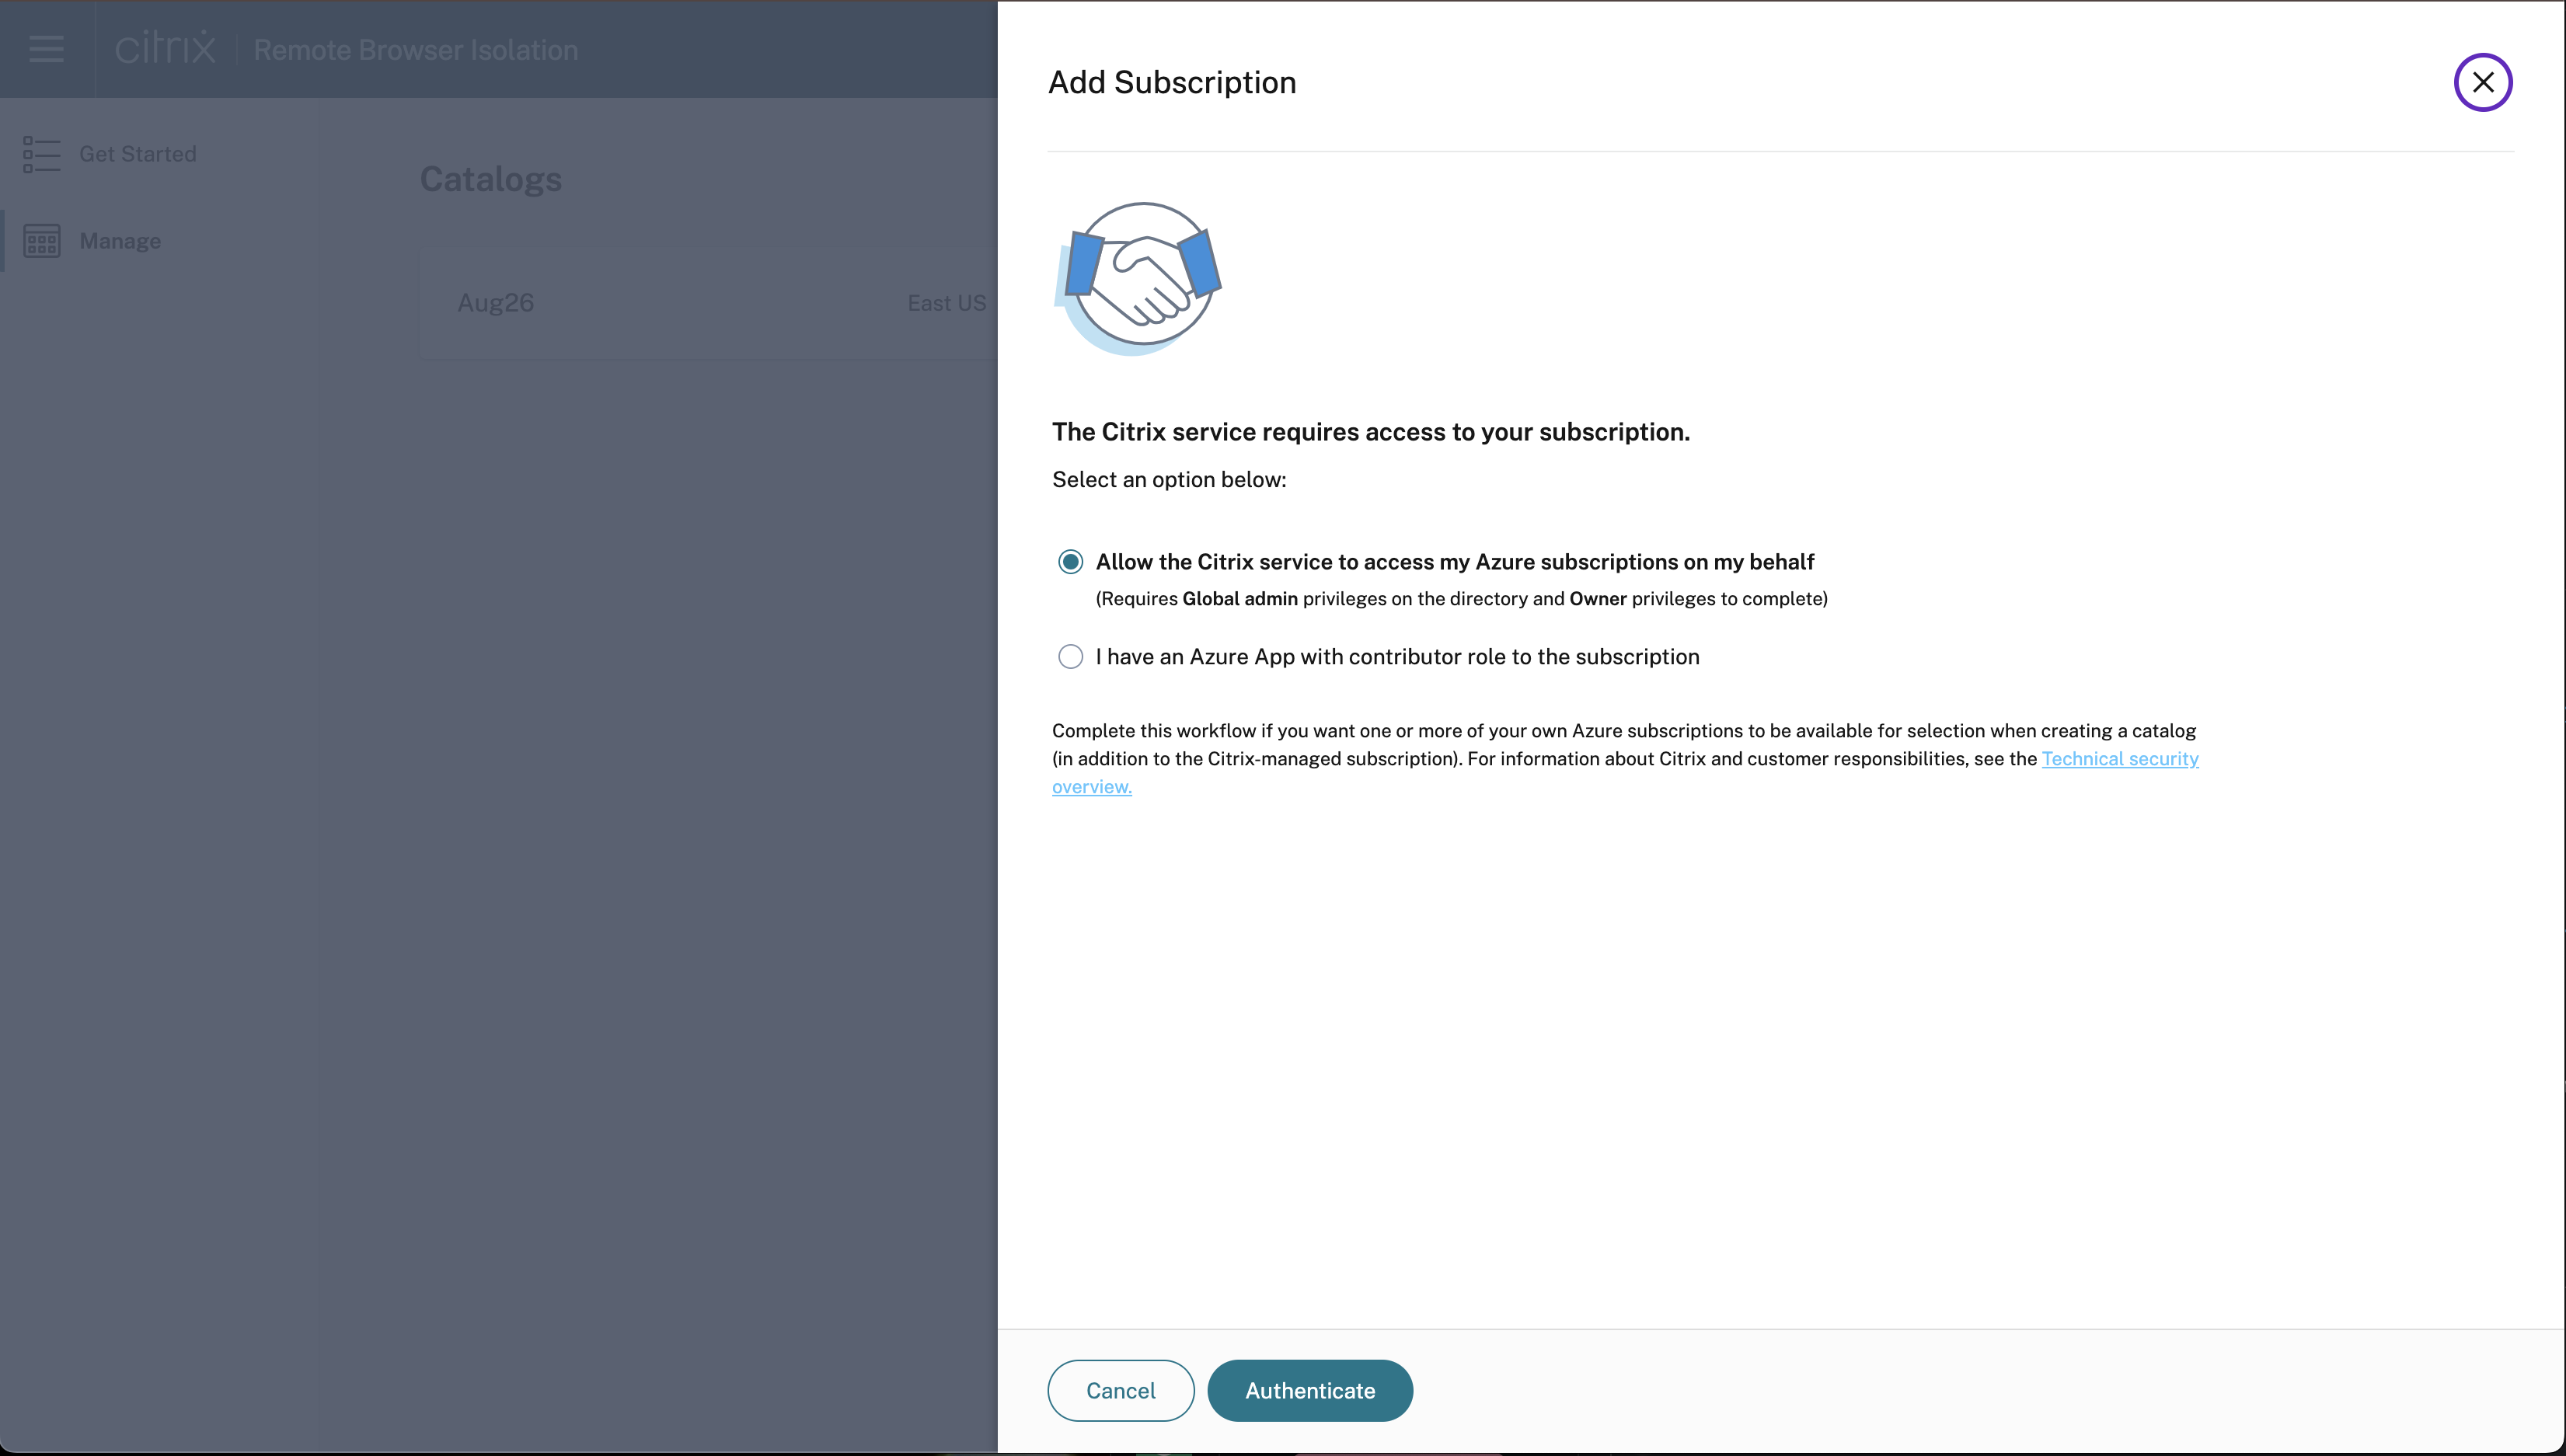Open the hamburger navigation menu
Image resolution: width=2566 pixels, height=1456 pixels.
(x=46, y=49)
